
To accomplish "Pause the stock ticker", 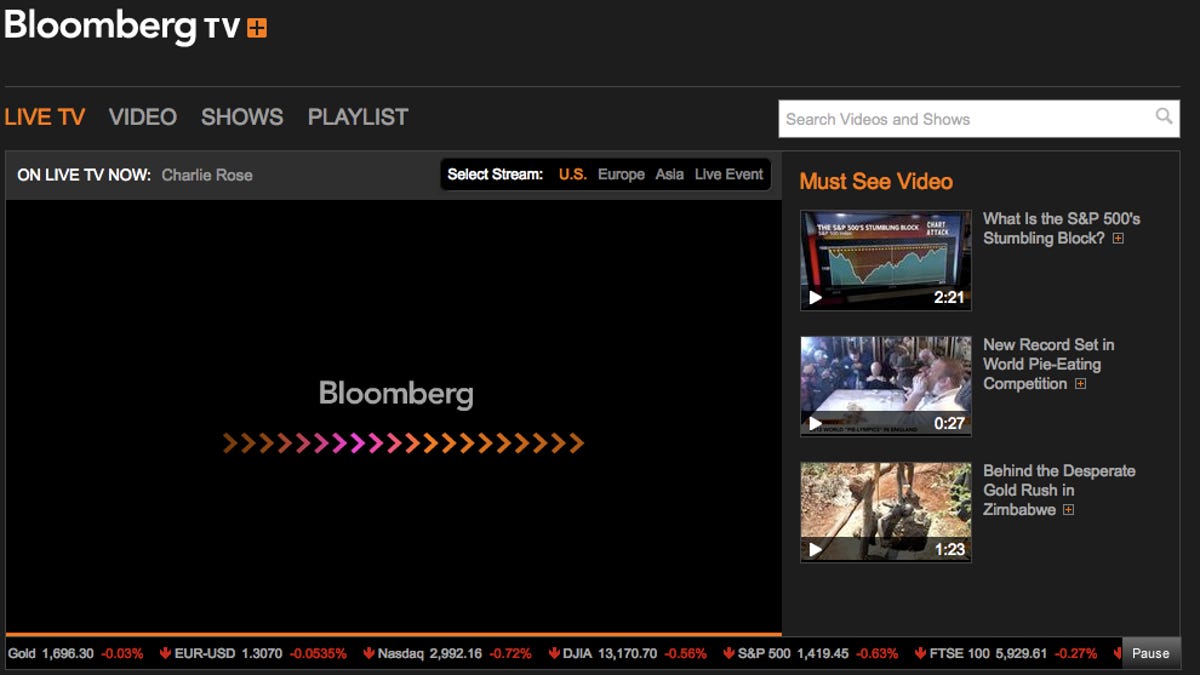I will coord(1150,653).
